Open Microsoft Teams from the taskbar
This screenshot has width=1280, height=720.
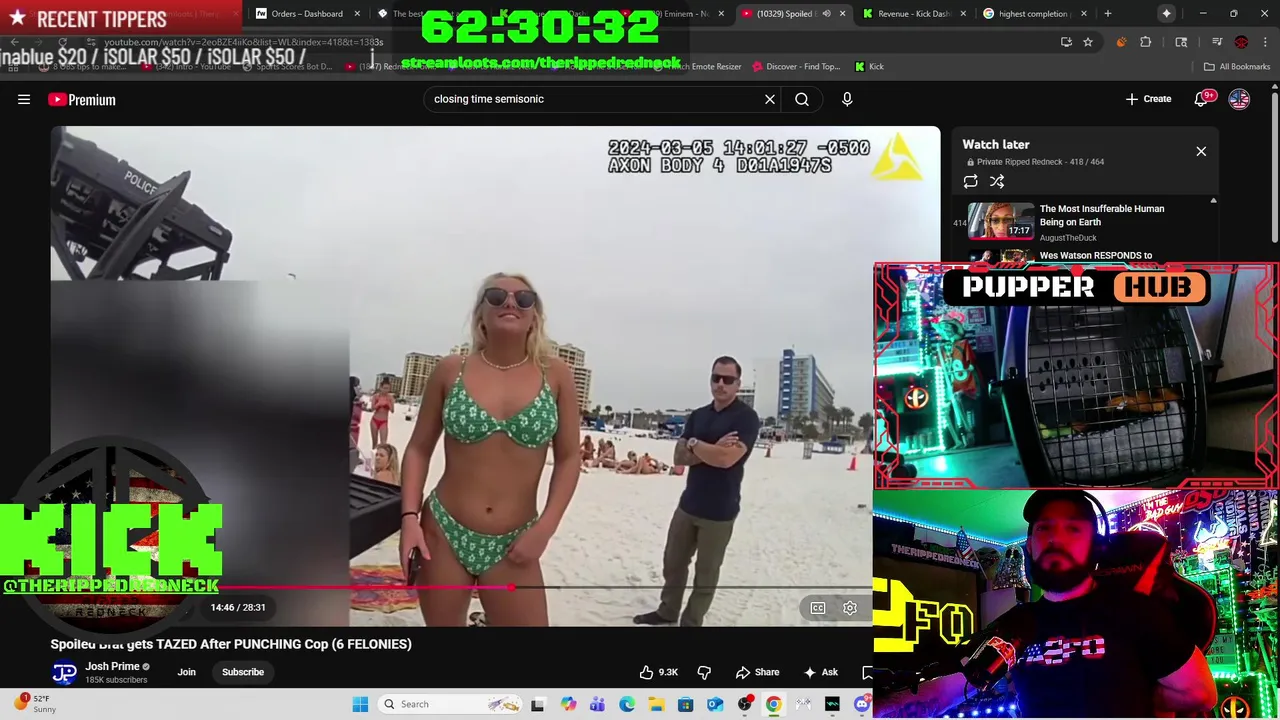pos(597,704)
